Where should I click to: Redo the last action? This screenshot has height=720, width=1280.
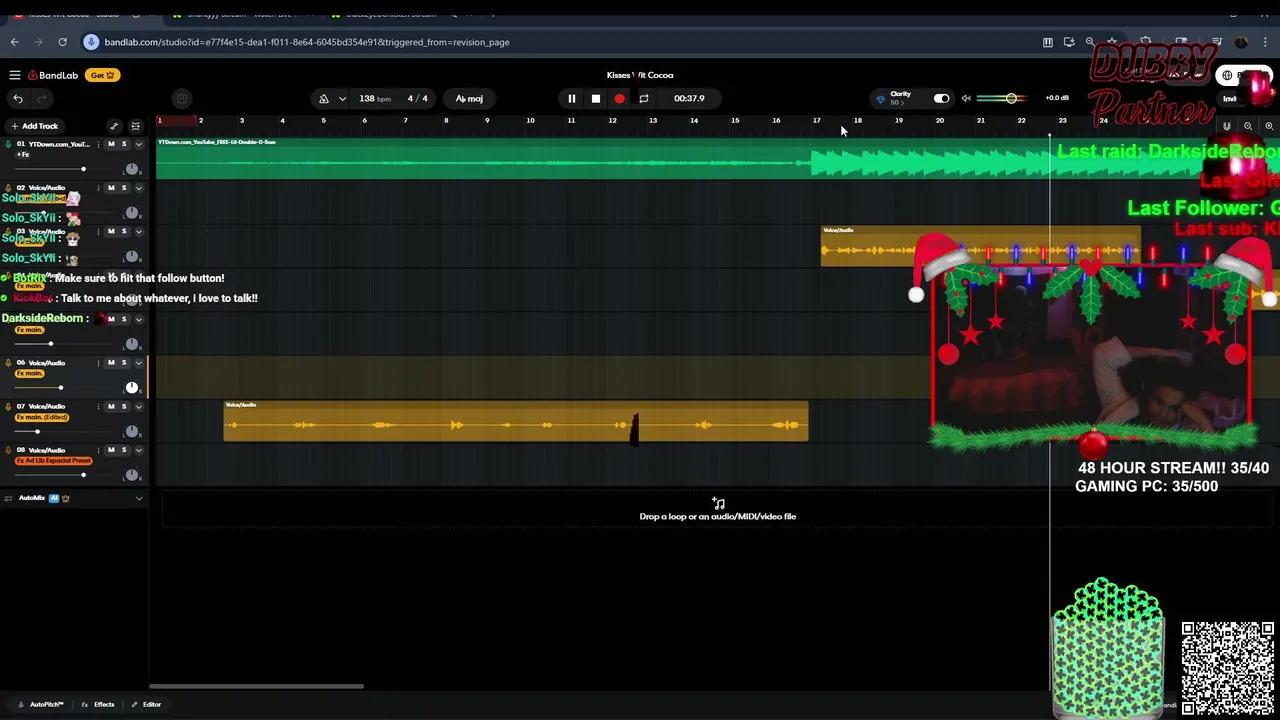tap(42, 98)
